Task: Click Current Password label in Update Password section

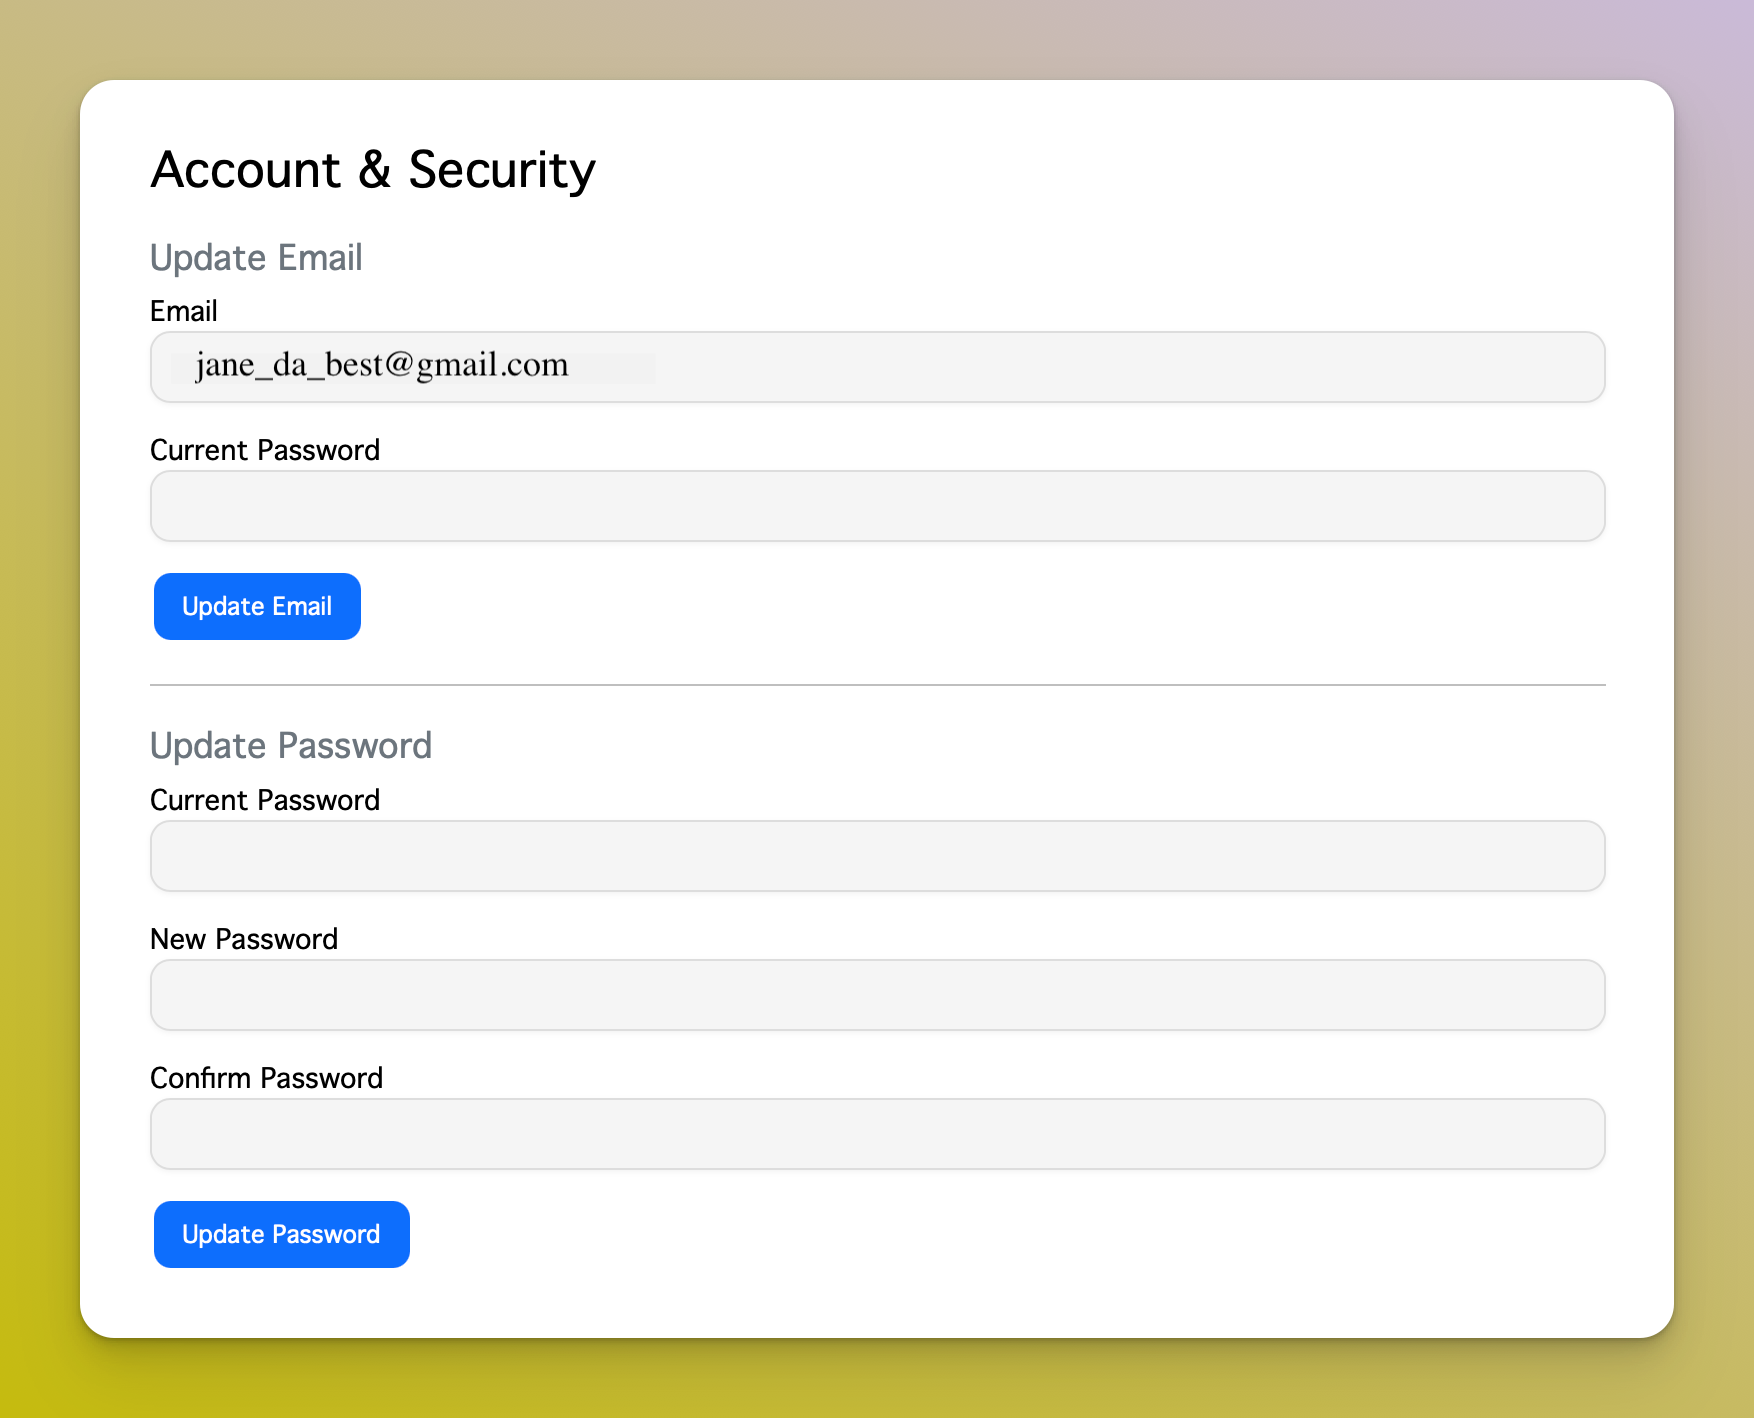Action: tap(265, 800)
